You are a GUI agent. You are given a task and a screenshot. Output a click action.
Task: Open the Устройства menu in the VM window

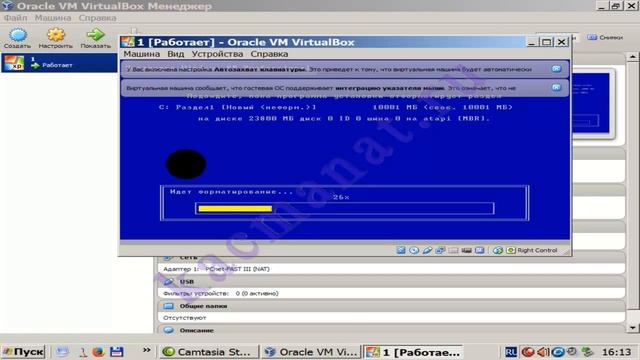(217, 54)
